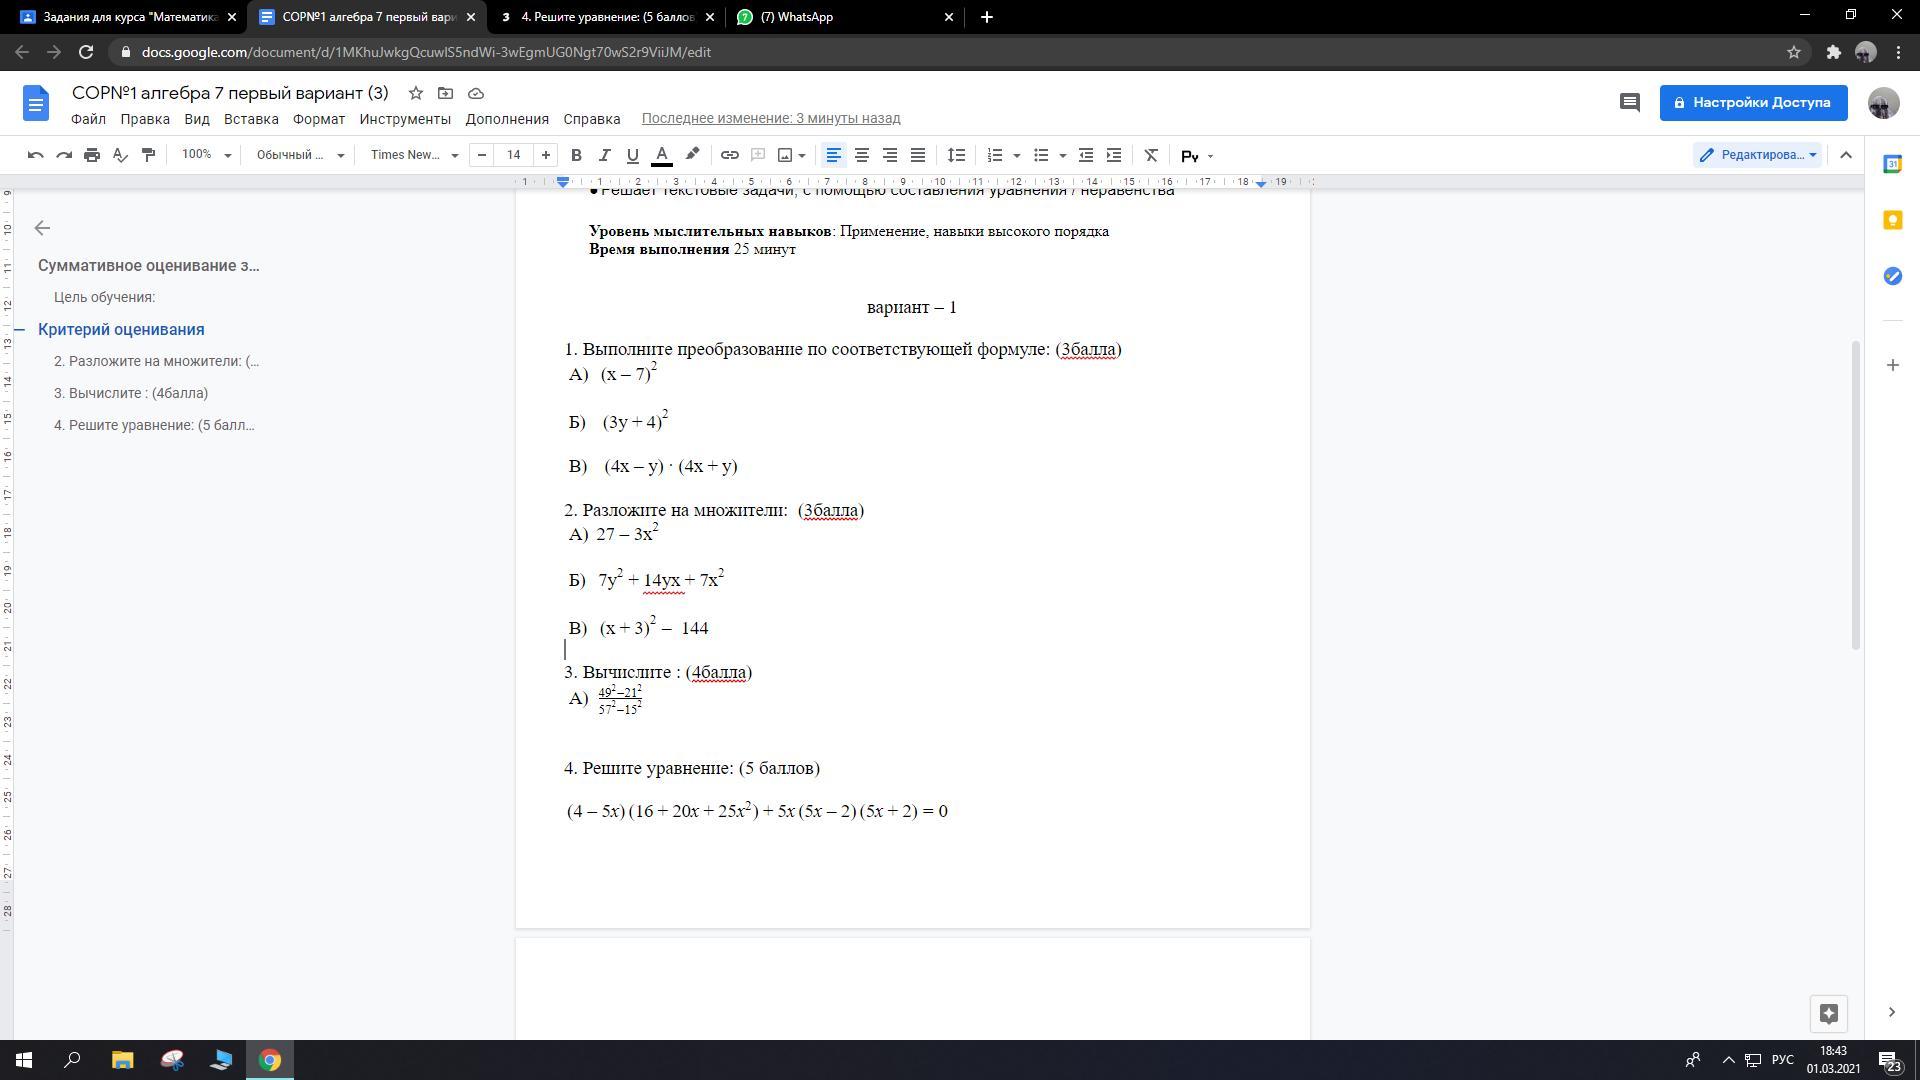Open the Формат menu

click(x=318, y=119)
